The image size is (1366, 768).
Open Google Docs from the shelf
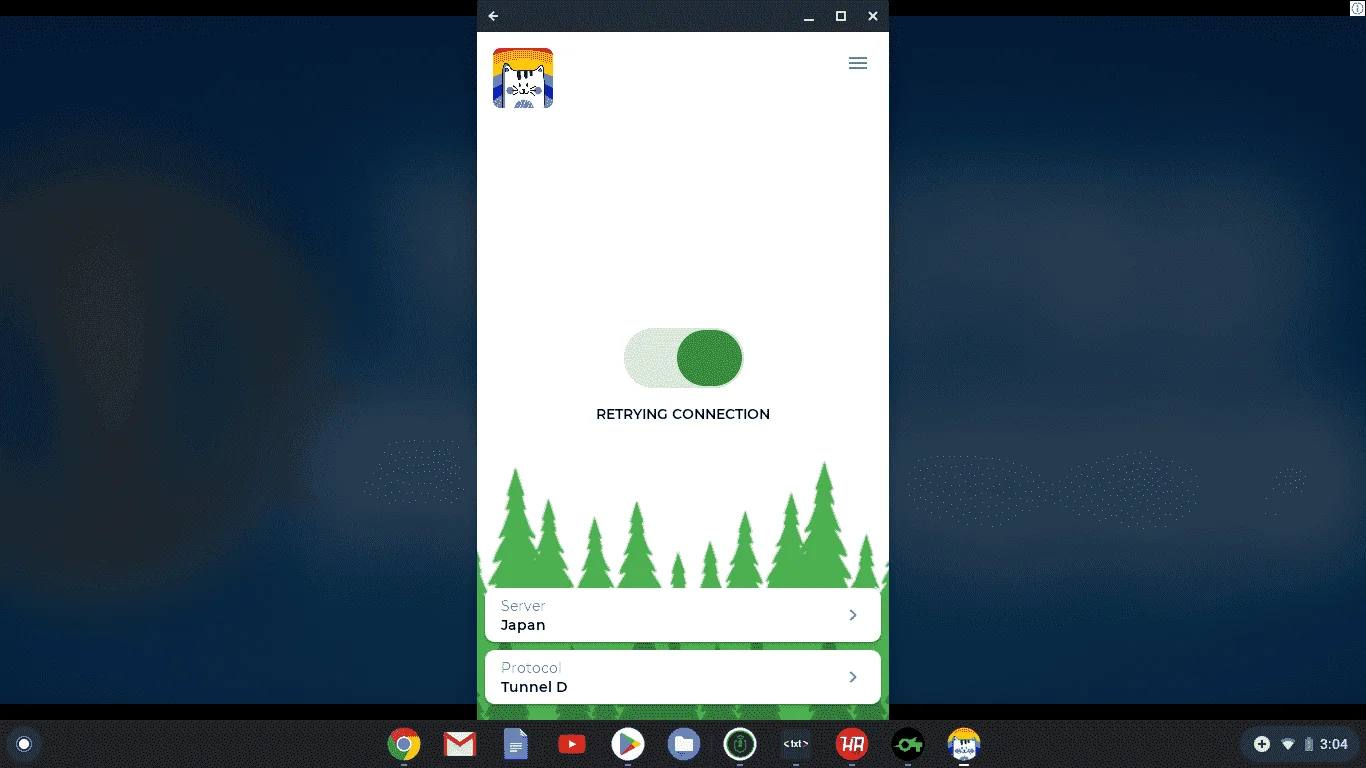pos(516,744)
